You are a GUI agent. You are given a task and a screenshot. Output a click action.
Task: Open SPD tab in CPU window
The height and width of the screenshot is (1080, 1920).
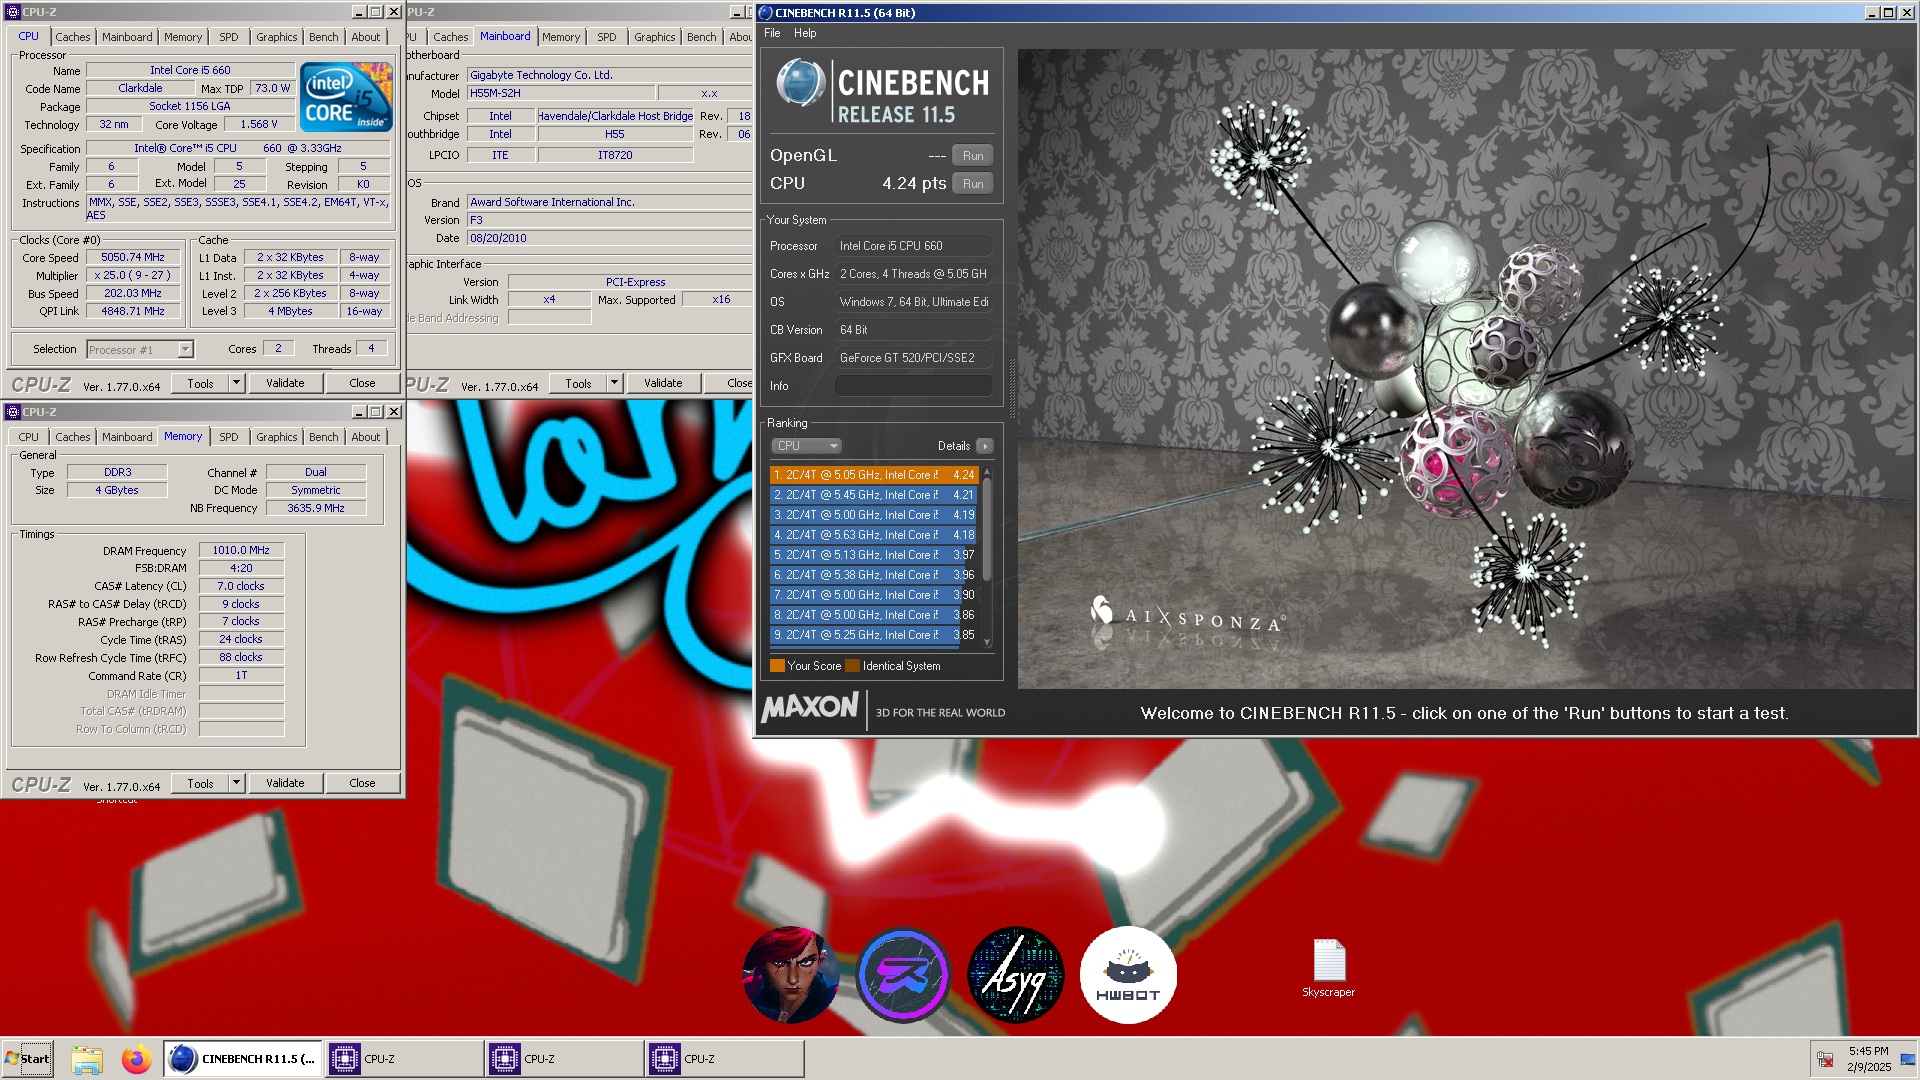(229, 37)
